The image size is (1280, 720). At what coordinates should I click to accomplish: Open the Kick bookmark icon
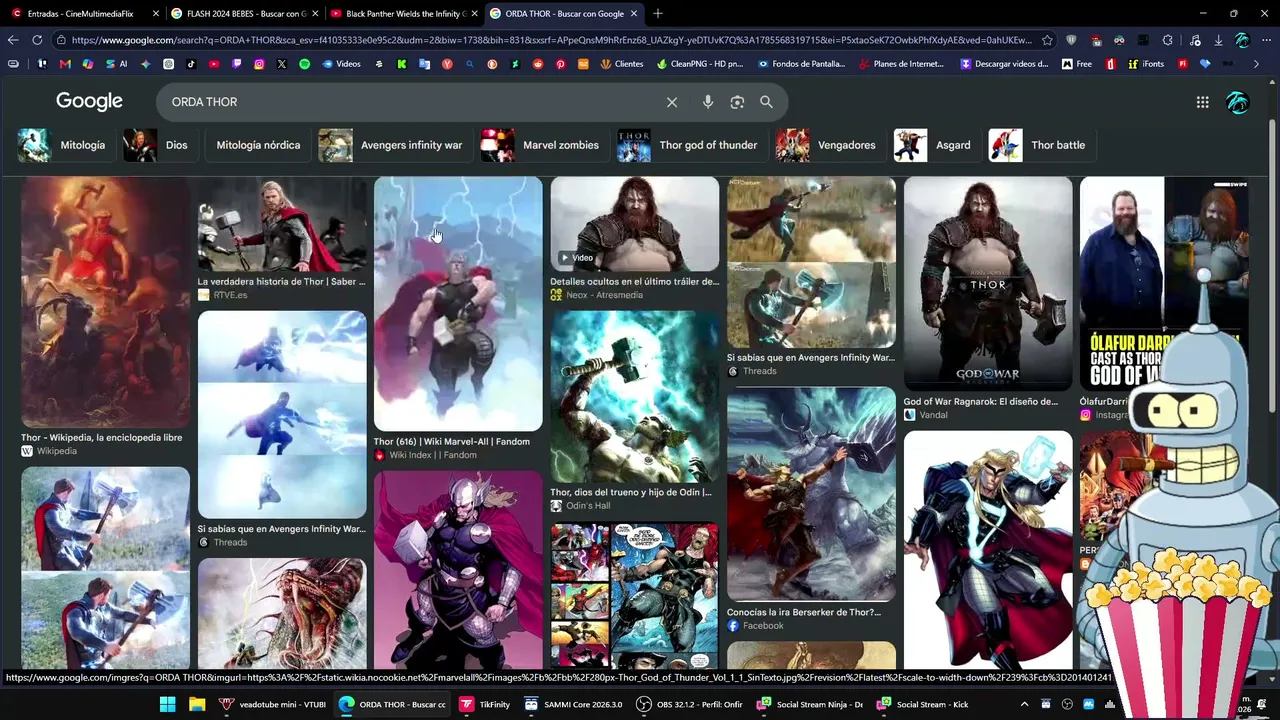401,64
